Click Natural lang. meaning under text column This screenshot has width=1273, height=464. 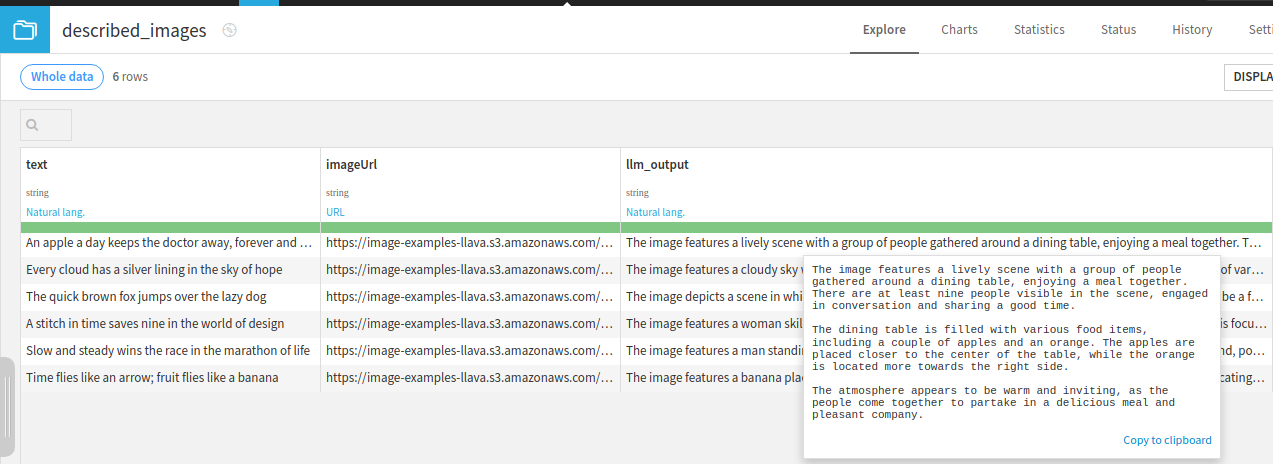click(55, 212)
